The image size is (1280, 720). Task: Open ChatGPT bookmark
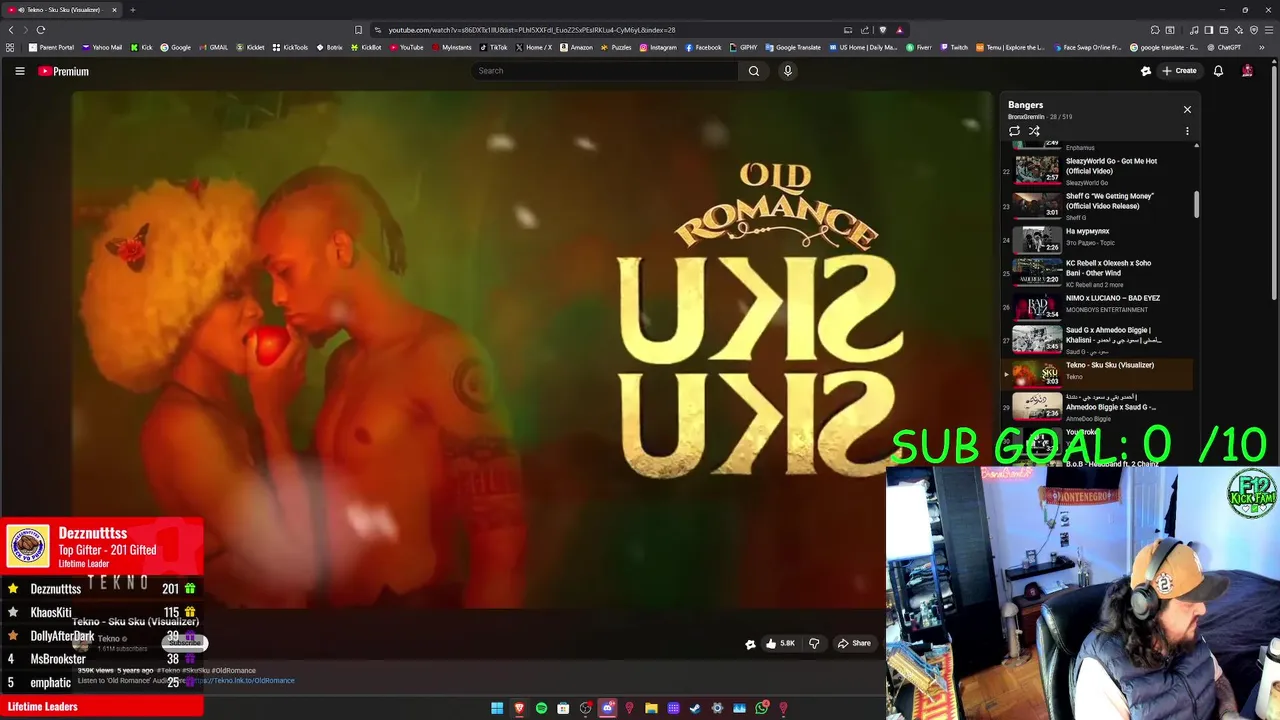1223,47
